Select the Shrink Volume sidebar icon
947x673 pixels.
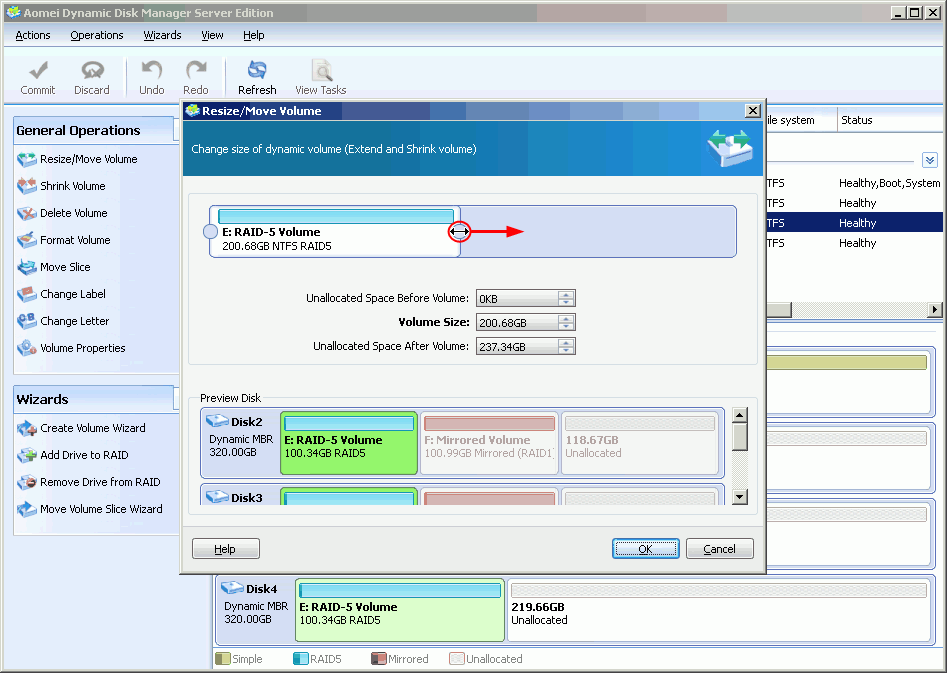pos(27,186)
